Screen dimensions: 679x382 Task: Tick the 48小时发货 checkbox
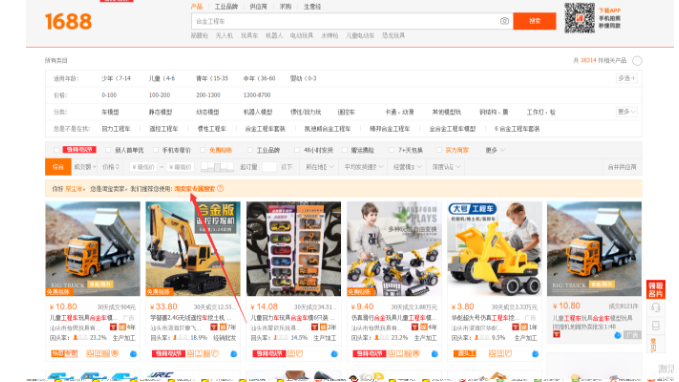click(297, 150)
